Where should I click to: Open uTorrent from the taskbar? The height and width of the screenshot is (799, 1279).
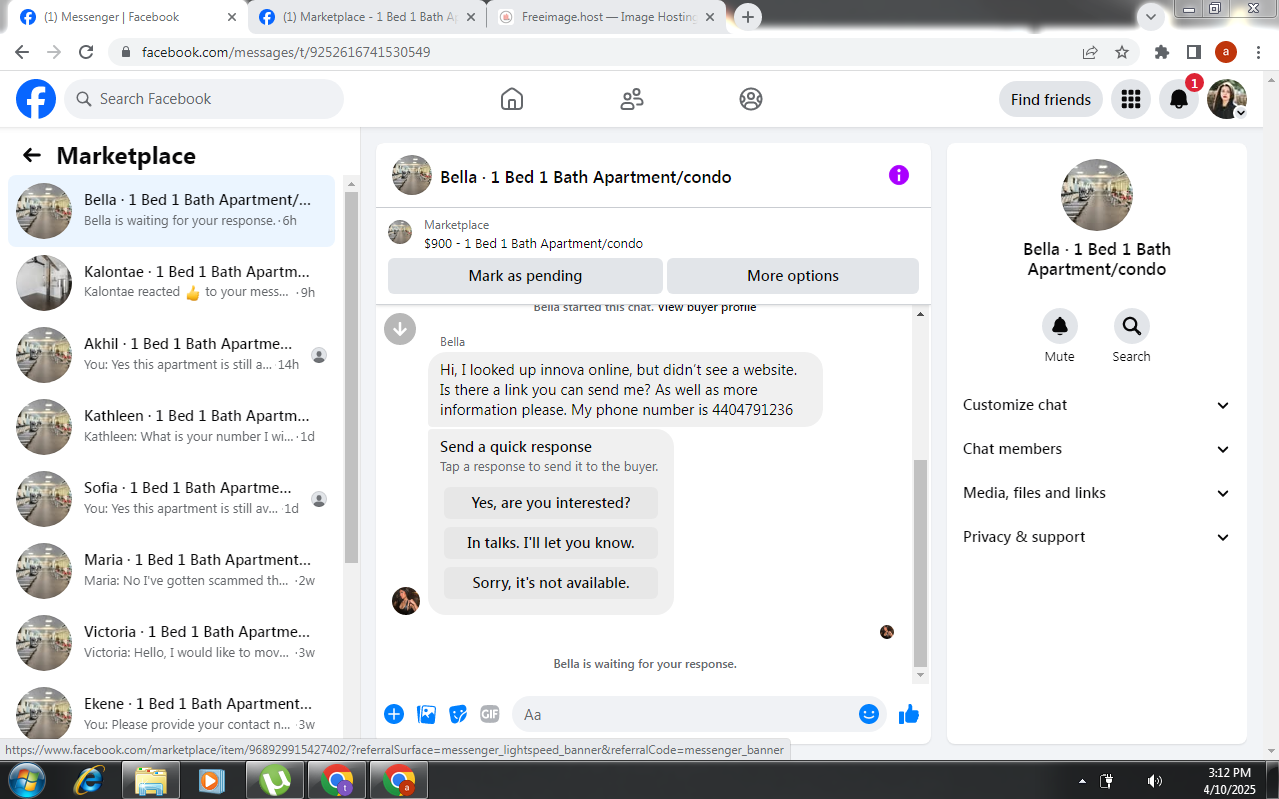point(274,780)
